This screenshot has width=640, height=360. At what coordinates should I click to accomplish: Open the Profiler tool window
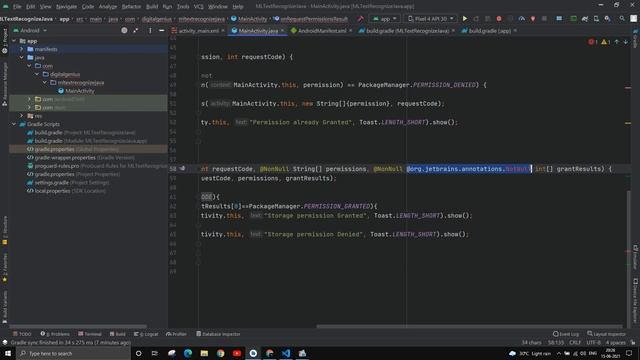coord(176,334)
